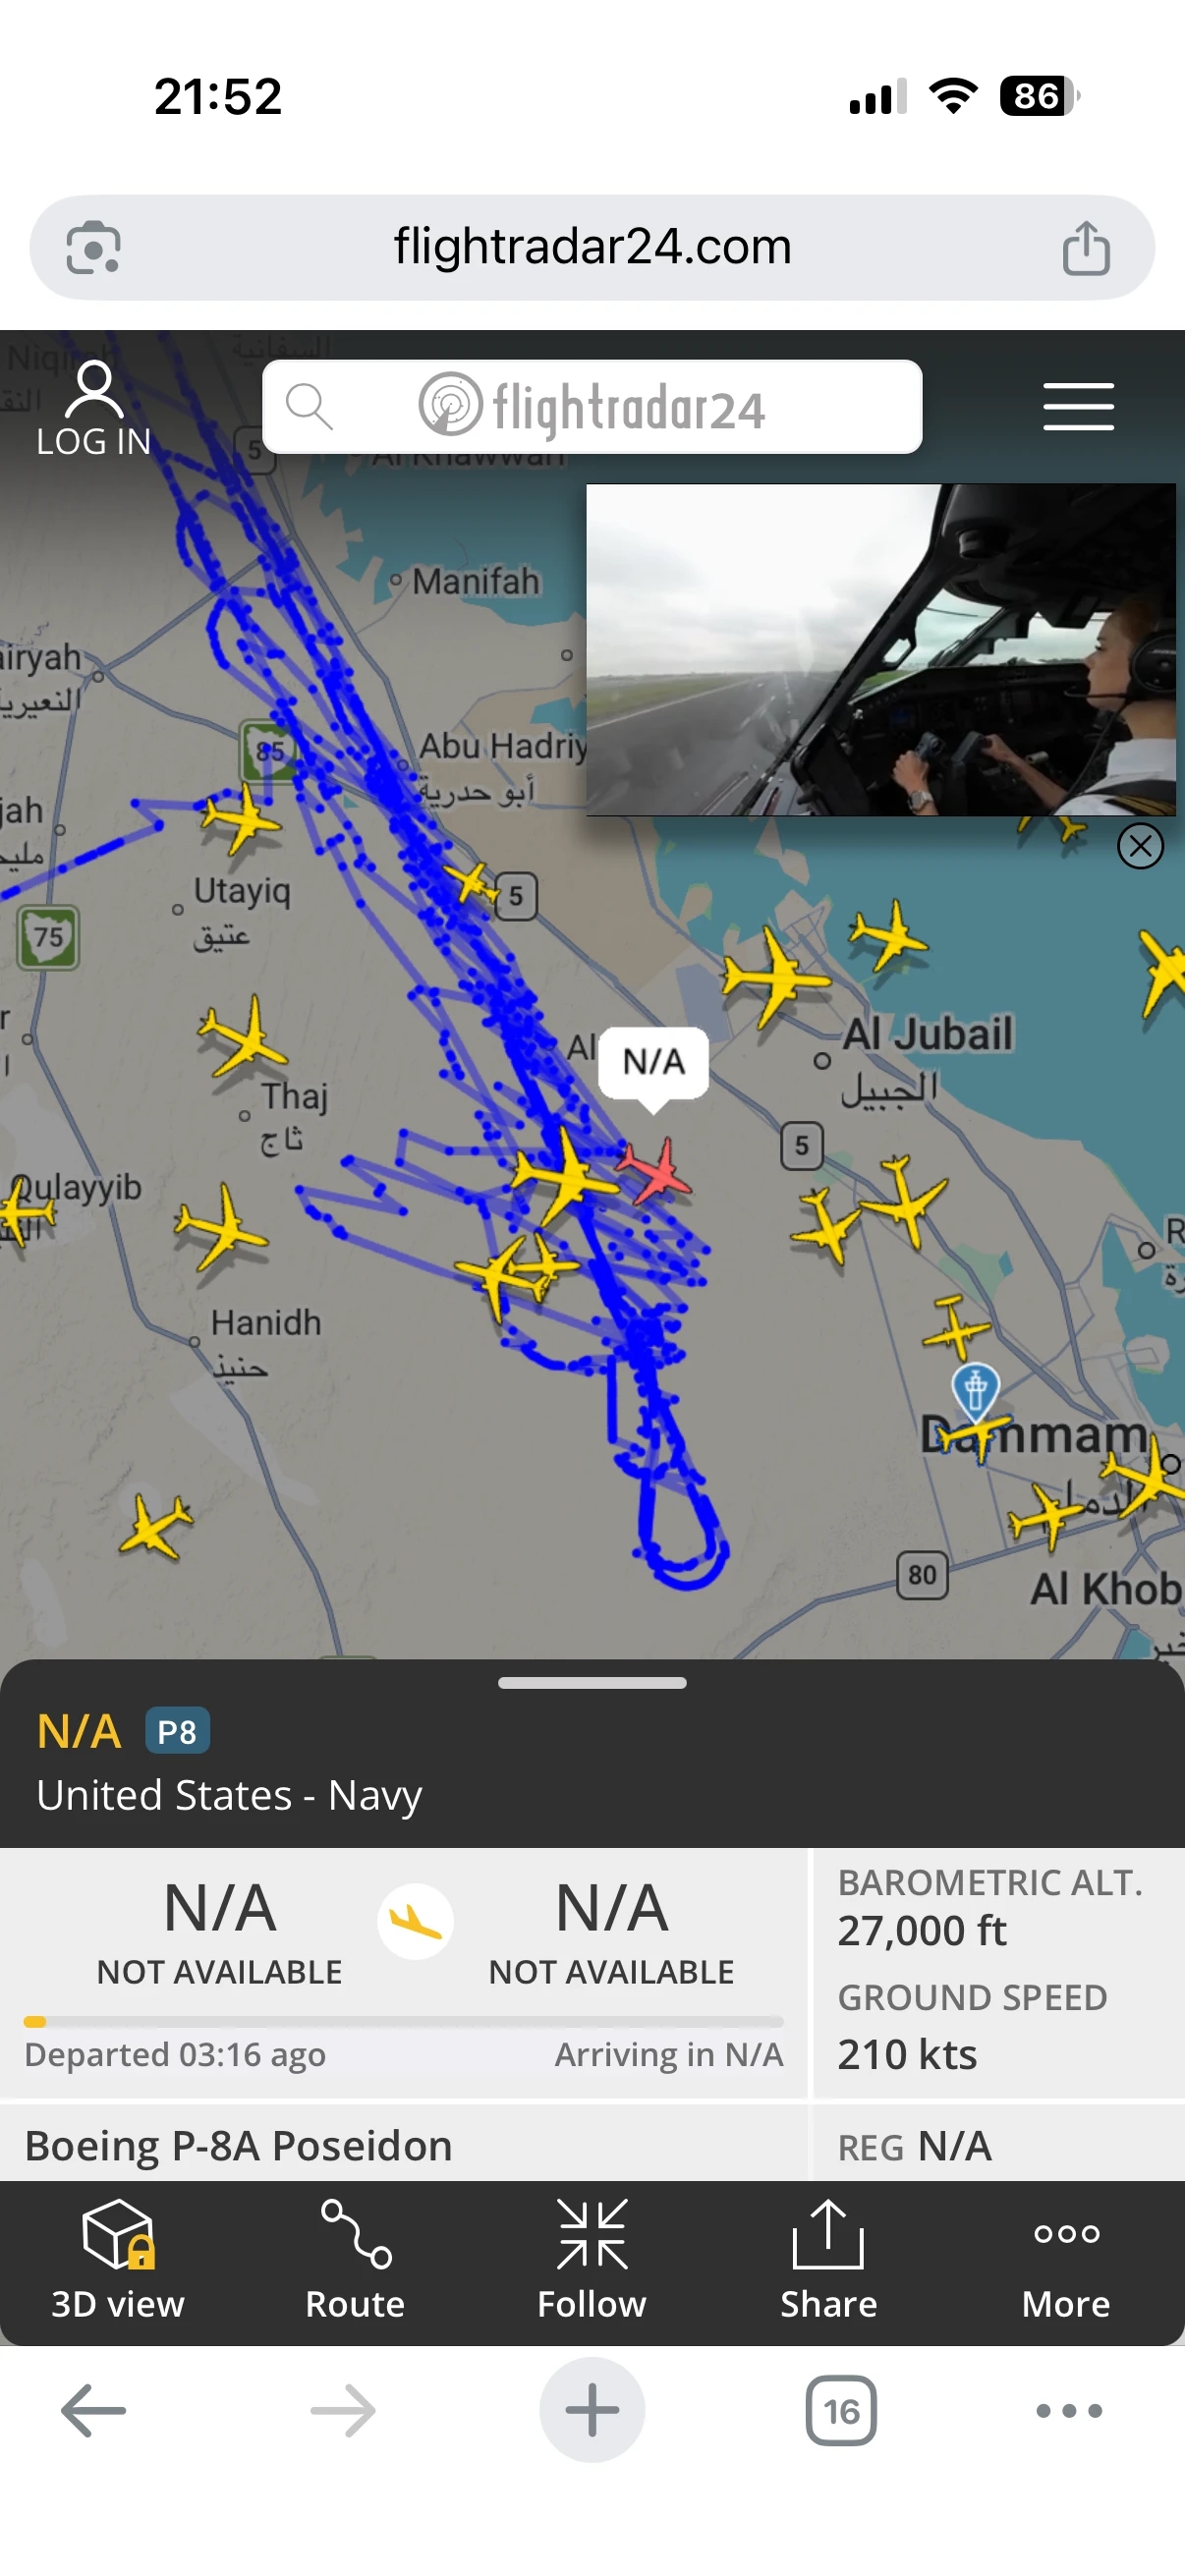Expand the flight details panel handle

coord(592,1683)
